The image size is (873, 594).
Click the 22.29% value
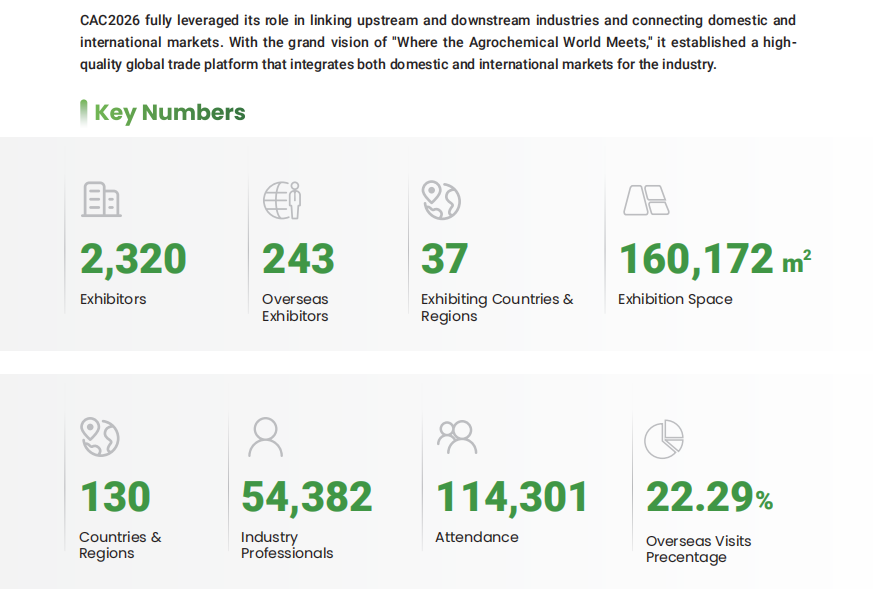pos(709,497)
